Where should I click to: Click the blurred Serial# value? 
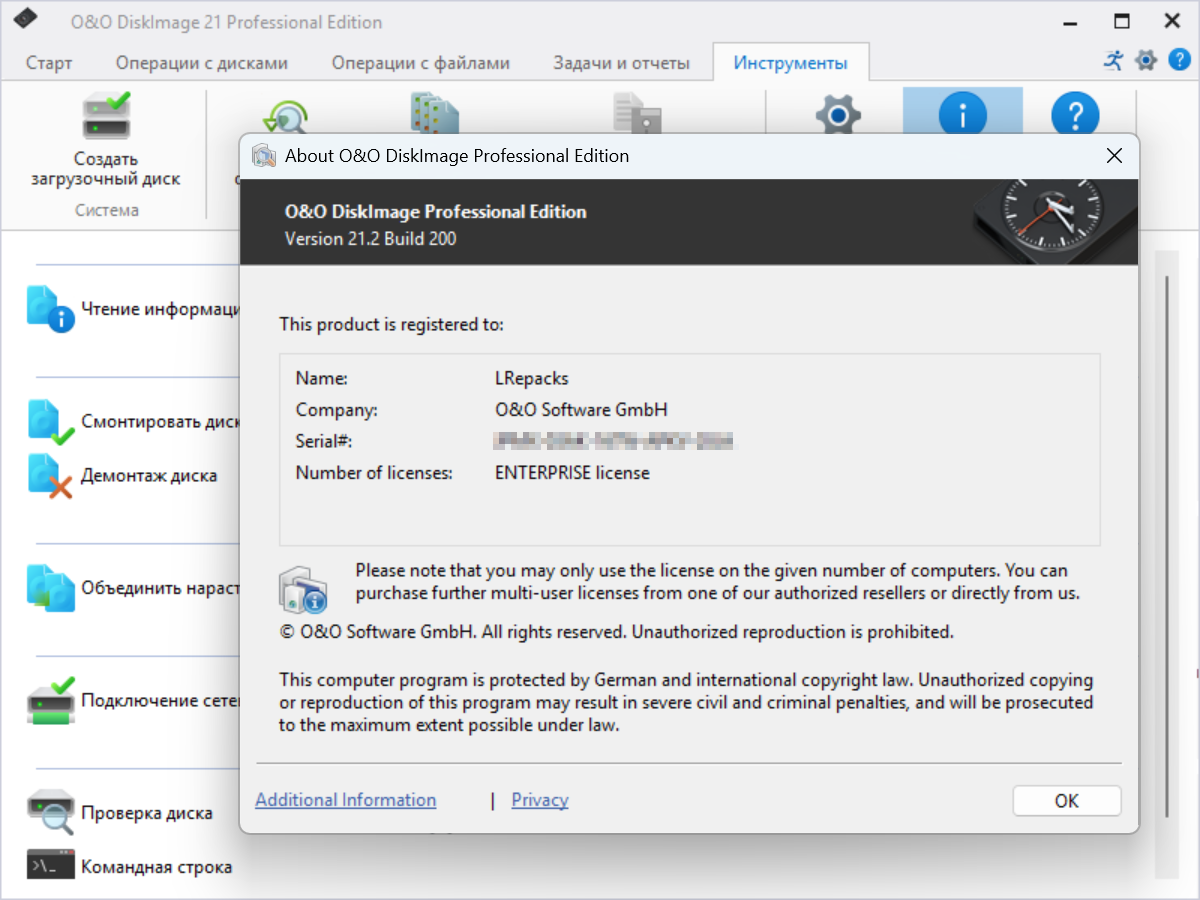(x=614, y=440)
